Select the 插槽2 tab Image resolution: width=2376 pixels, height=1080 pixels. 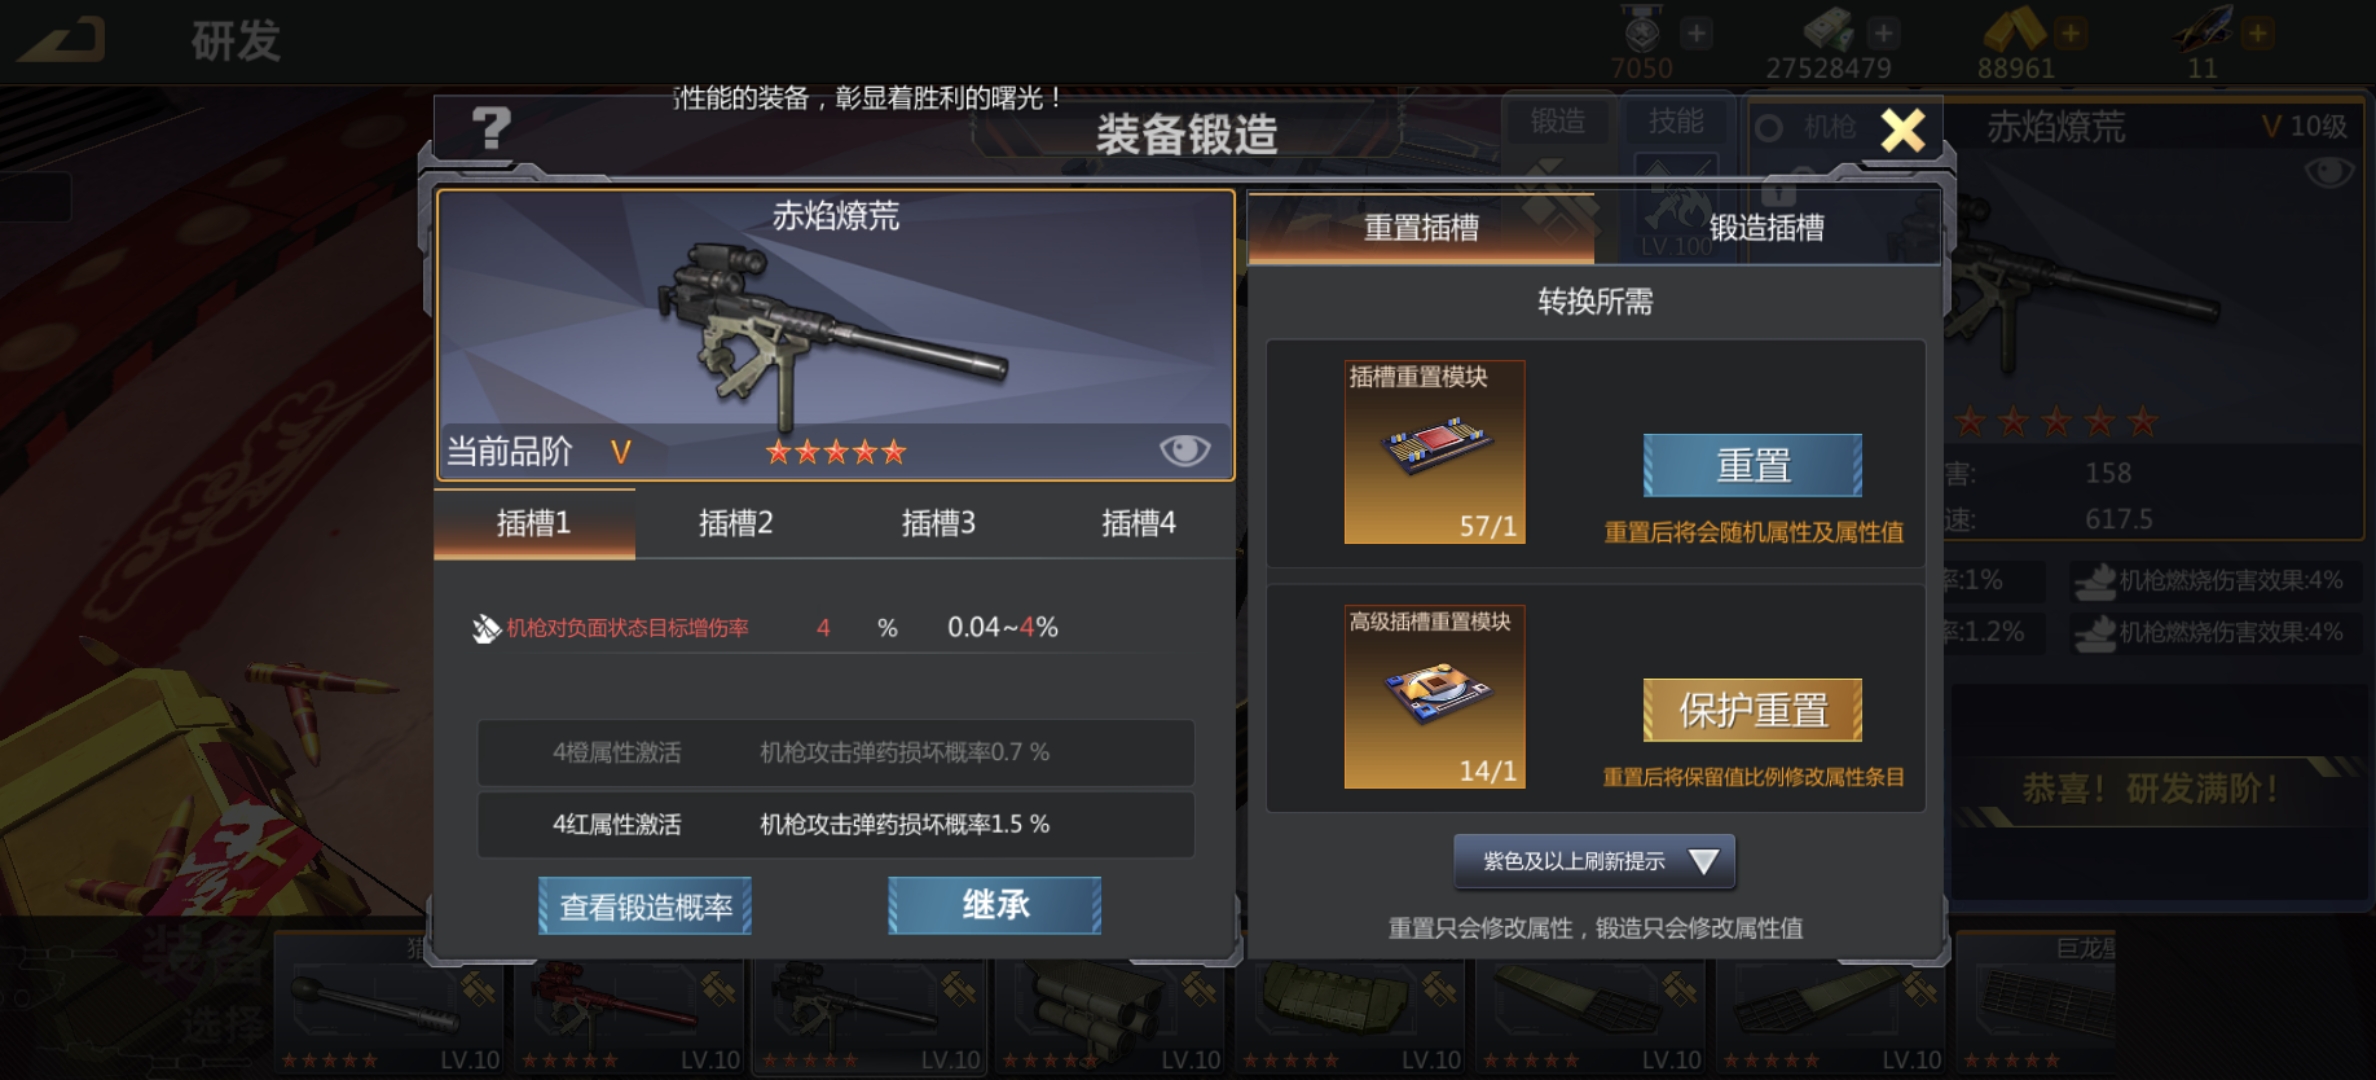[x=736, y=522]
